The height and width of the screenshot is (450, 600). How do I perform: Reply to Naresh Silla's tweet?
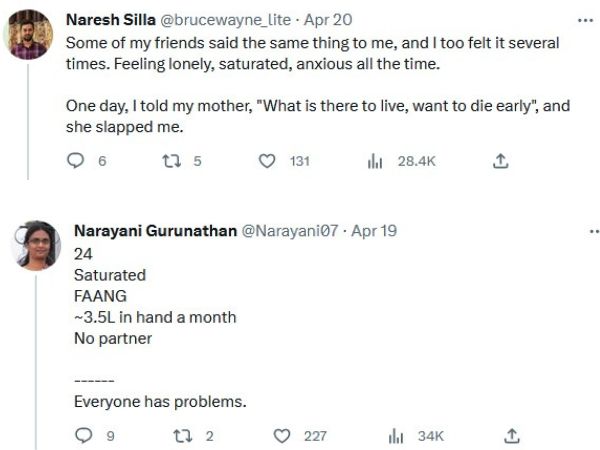pyautogui.click(x=75, y=160)
